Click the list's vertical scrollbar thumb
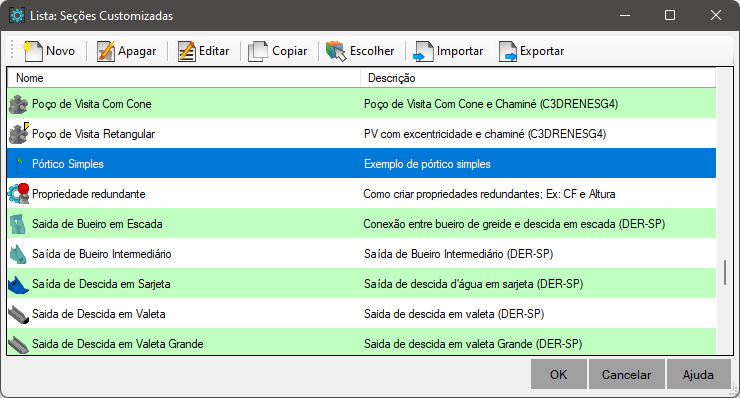The height and width of the screenshot is (398, 740). pos(725,272)
